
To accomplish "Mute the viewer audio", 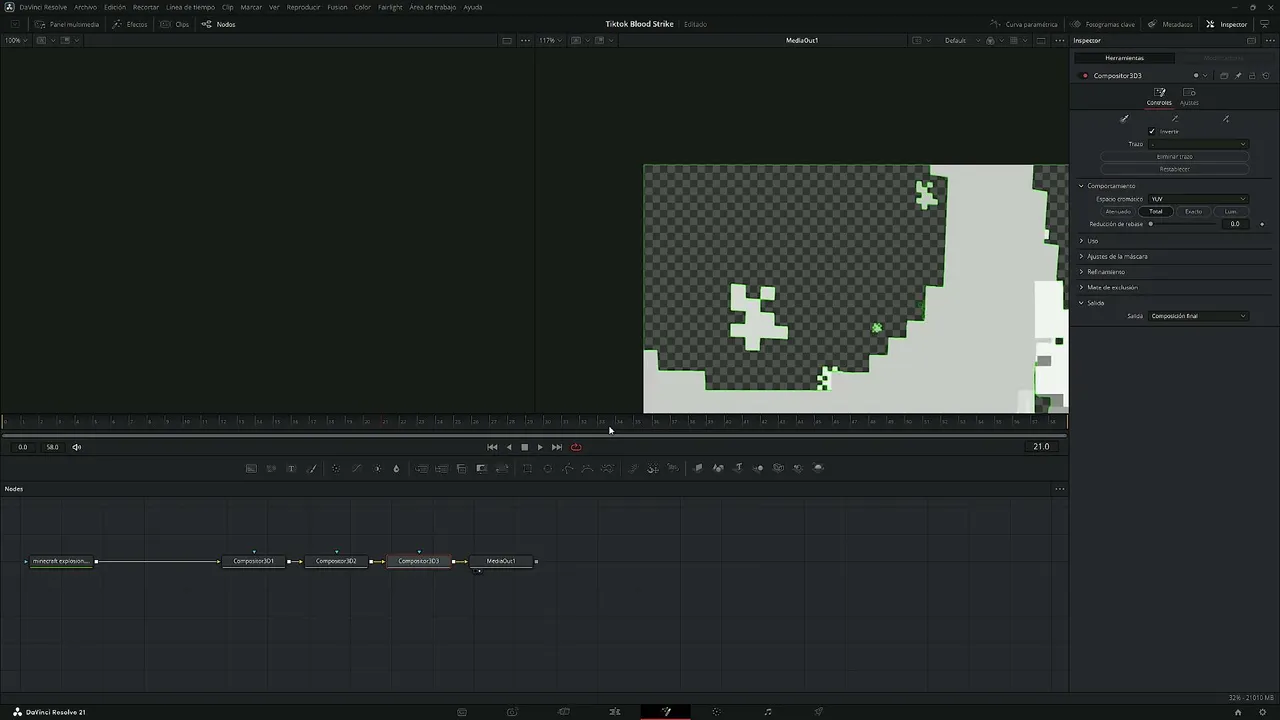I will click(76, 447).
